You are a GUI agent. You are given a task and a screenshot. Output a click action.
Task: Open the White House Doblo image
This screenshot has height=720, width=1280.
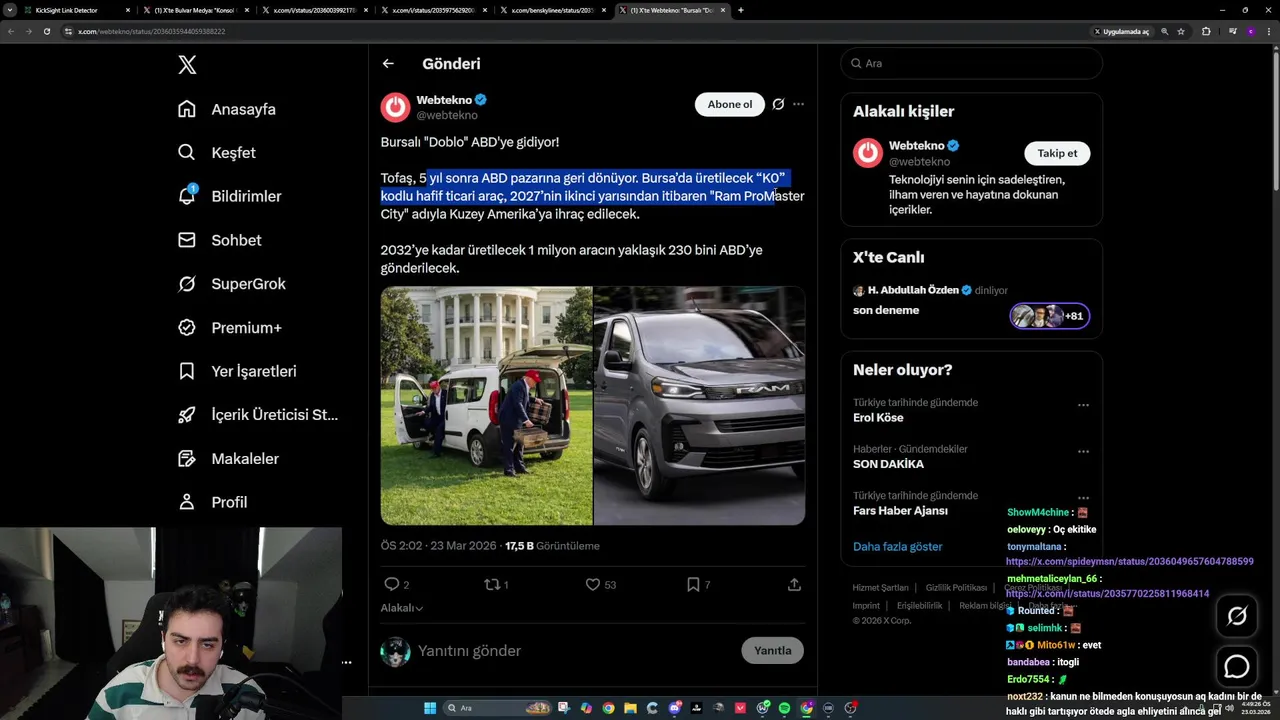click(x=486, y=406)
